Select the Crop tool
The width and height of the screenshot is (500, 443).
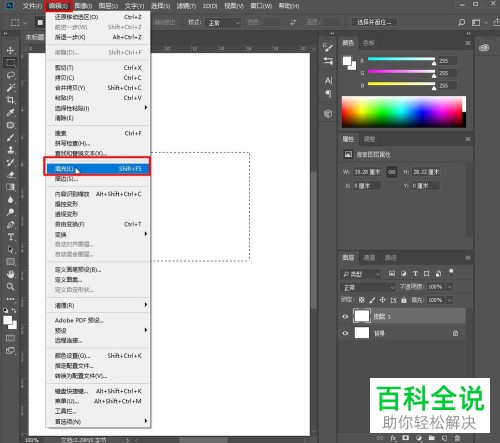10,100
